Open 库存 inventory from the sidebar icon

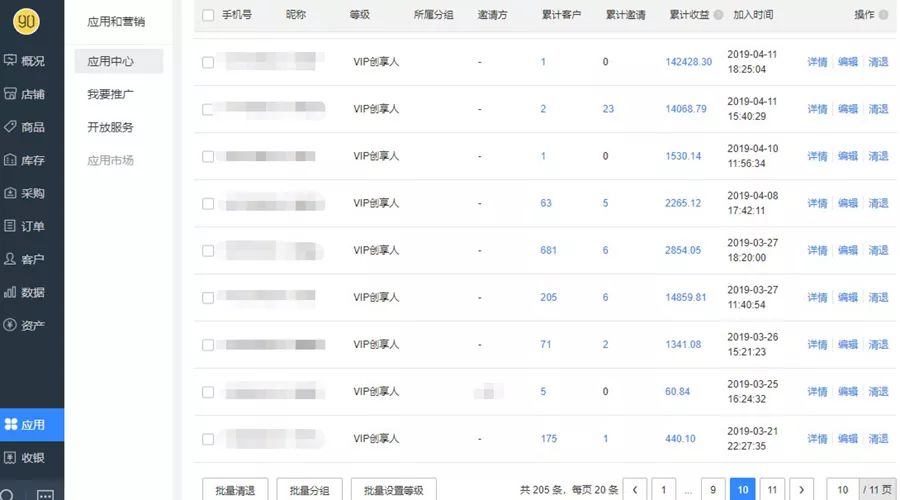point(10,160)
